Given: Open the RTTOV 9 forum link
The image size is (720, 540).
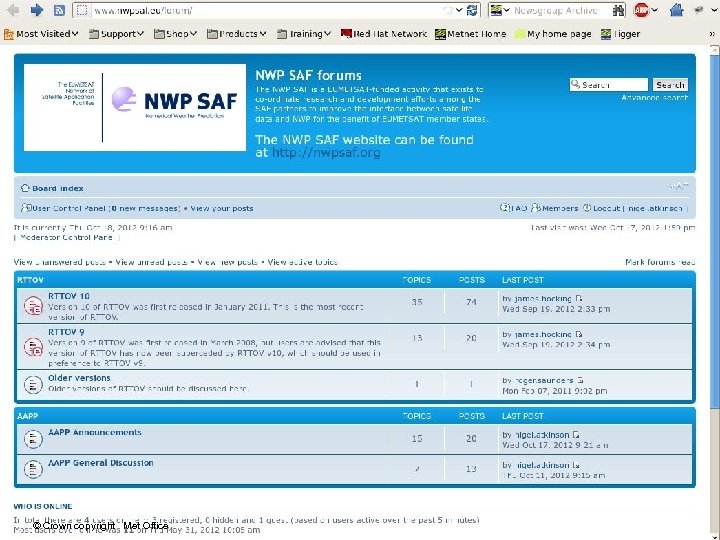Looking at the screenshot, I should (x=66, y=332).
